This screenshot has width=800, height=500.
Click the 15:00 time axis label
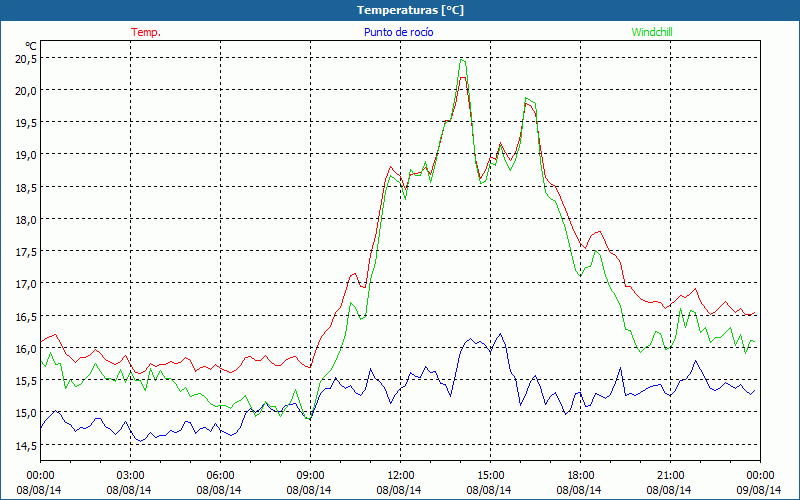(490, 476)
